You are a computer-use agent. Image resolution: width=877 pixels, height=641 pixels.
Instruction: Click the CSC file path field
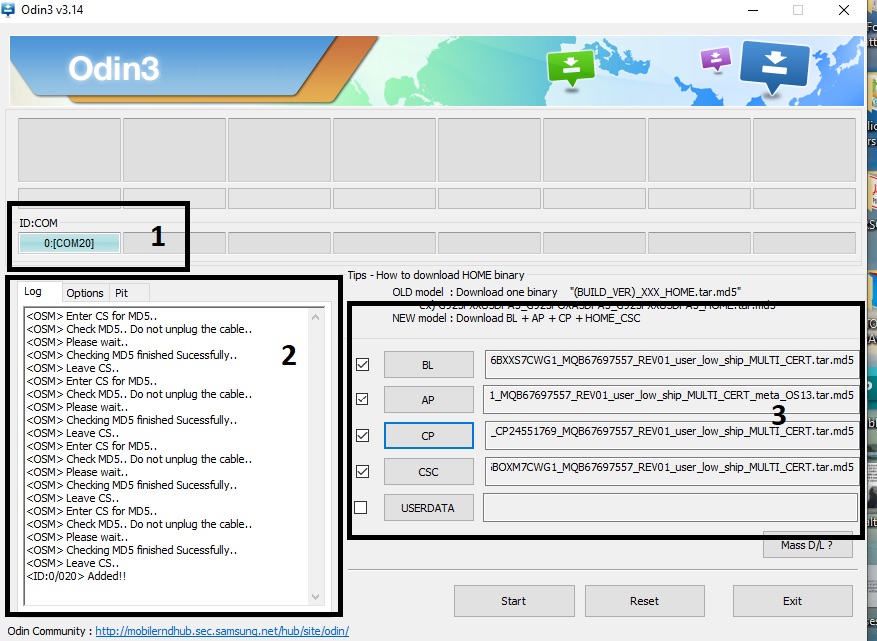pos(672,470)
